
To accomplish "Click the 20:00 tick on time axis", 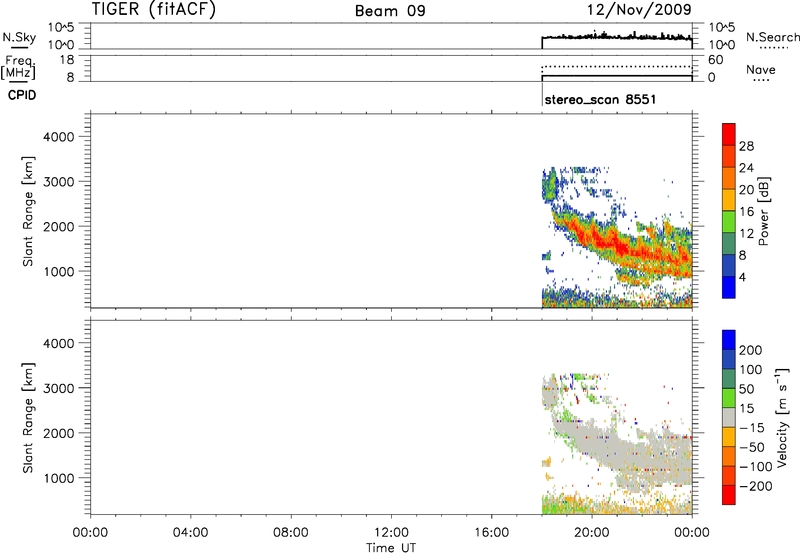I will click(x=592, y=532).
